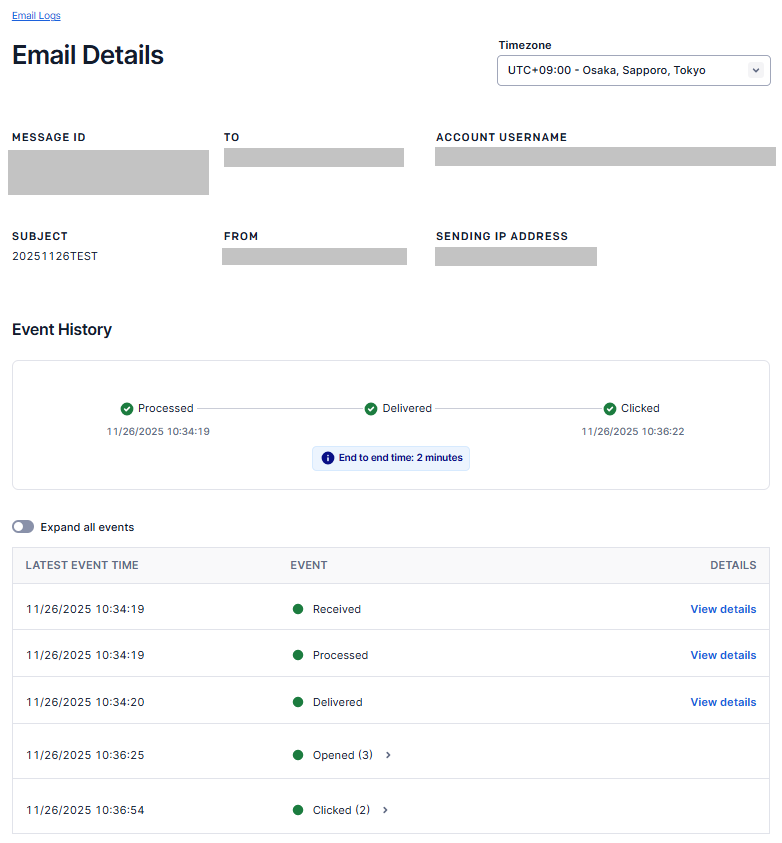Click the Delivered green checkmark icon in timeline

(371, 409)
